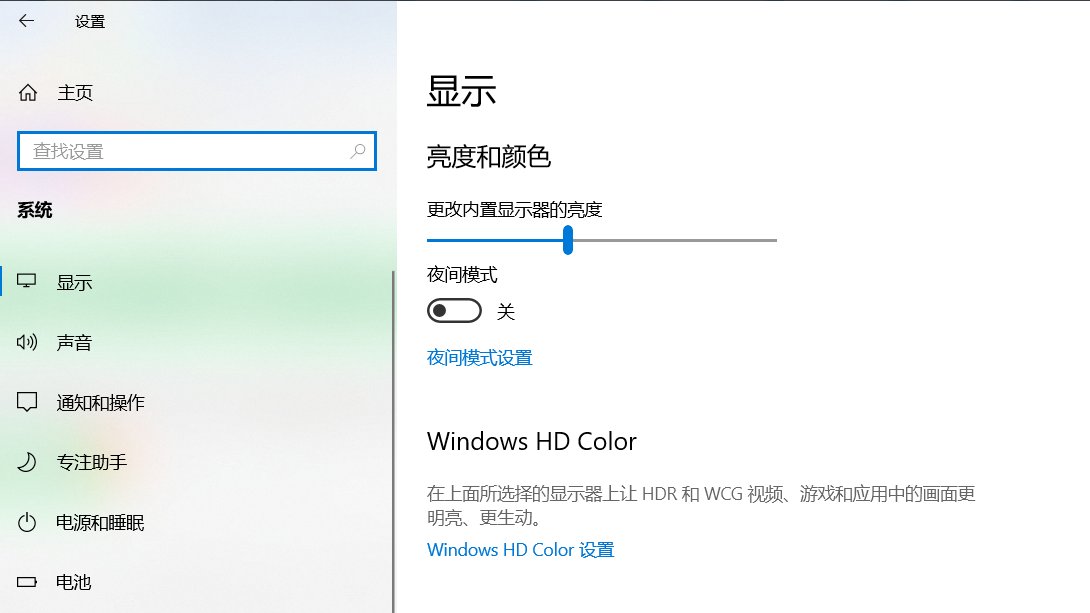Click the search magnifier icon
This screenshot has width=1090, height=613.
pos(358,151)
